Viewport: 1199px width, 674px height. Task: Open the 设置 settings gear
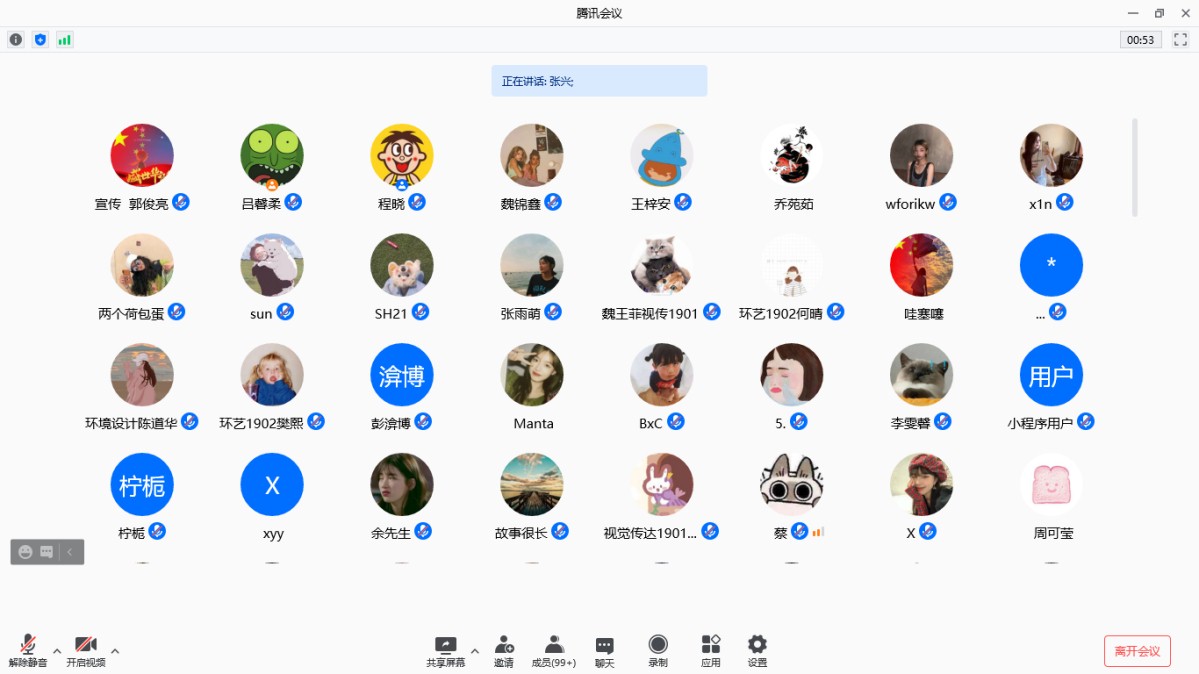[757, 651]
